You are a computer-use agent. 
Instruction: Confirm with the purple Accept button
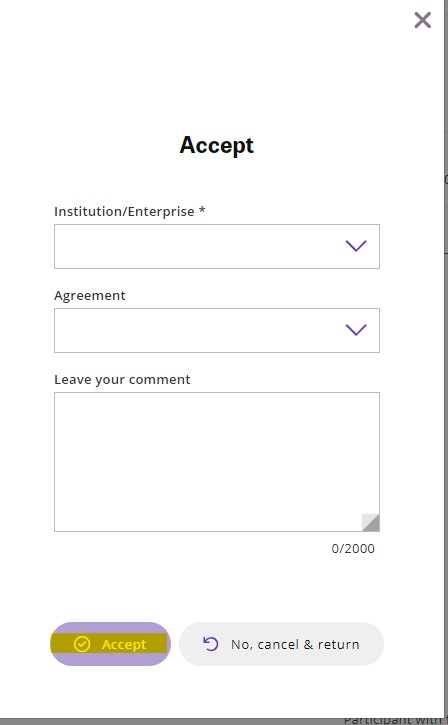pos(110,644)
